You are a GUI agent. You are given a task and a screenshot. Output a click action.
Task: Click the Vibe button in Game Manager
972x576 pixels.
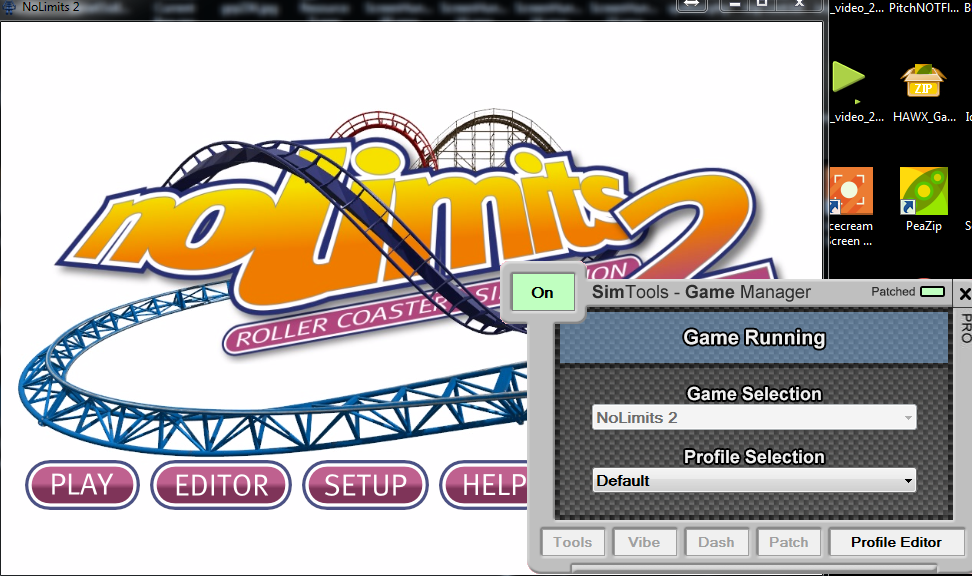coord(644,543)
